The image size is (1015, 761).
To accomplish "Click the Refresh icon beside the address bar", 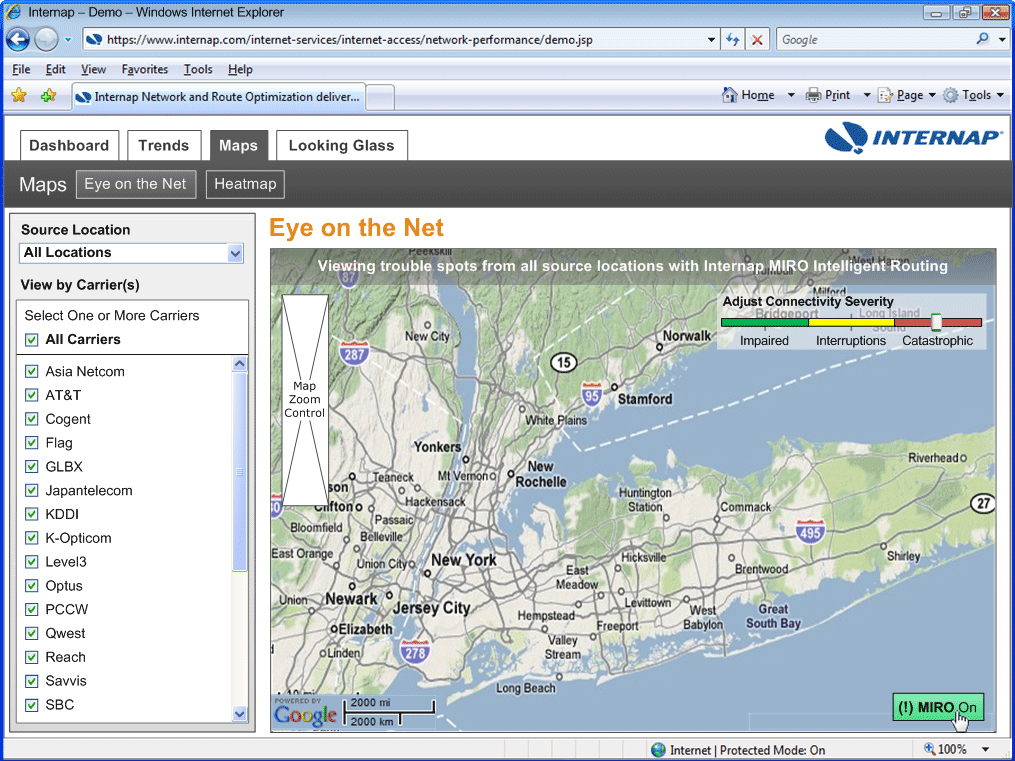I will [x=733, y=39].
